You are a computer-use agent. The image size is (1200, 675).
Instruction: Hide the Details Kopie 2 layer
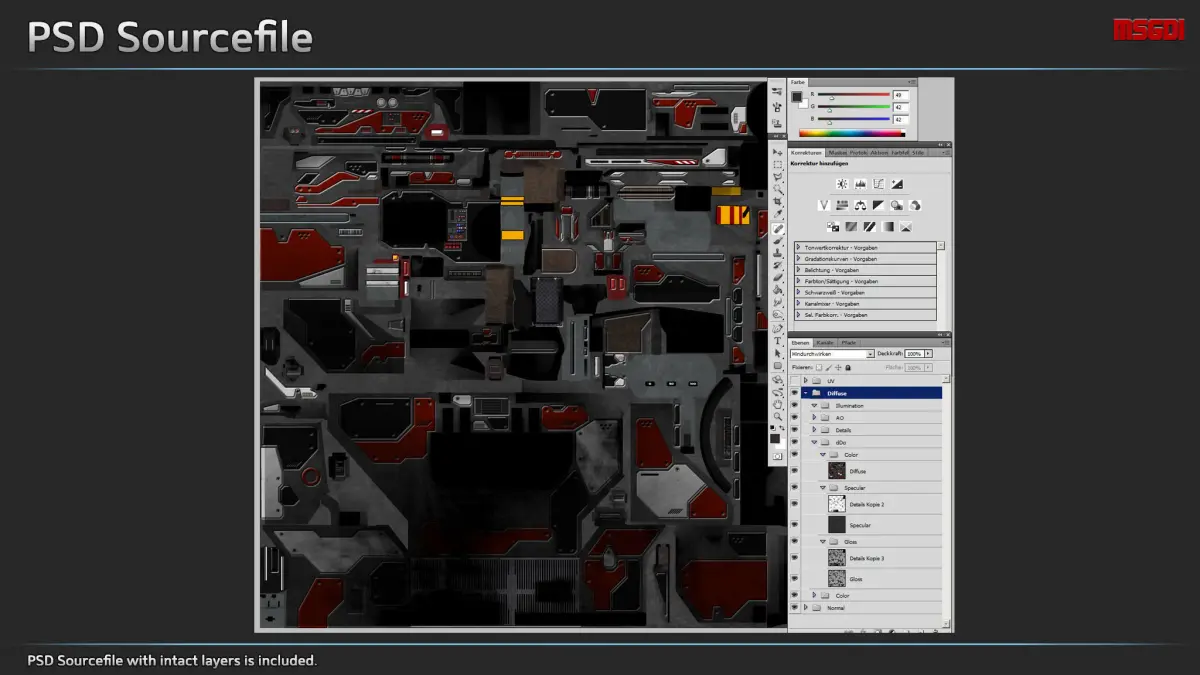click(x=794, y=504)
